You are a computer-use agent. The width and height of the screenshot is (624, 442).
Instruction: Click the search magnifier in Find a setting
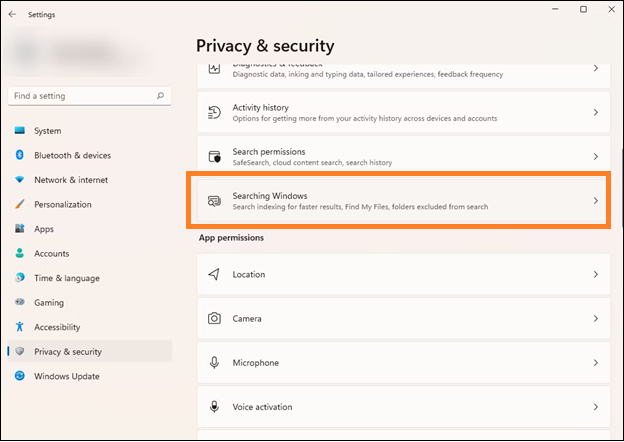[x=160, y=97]
